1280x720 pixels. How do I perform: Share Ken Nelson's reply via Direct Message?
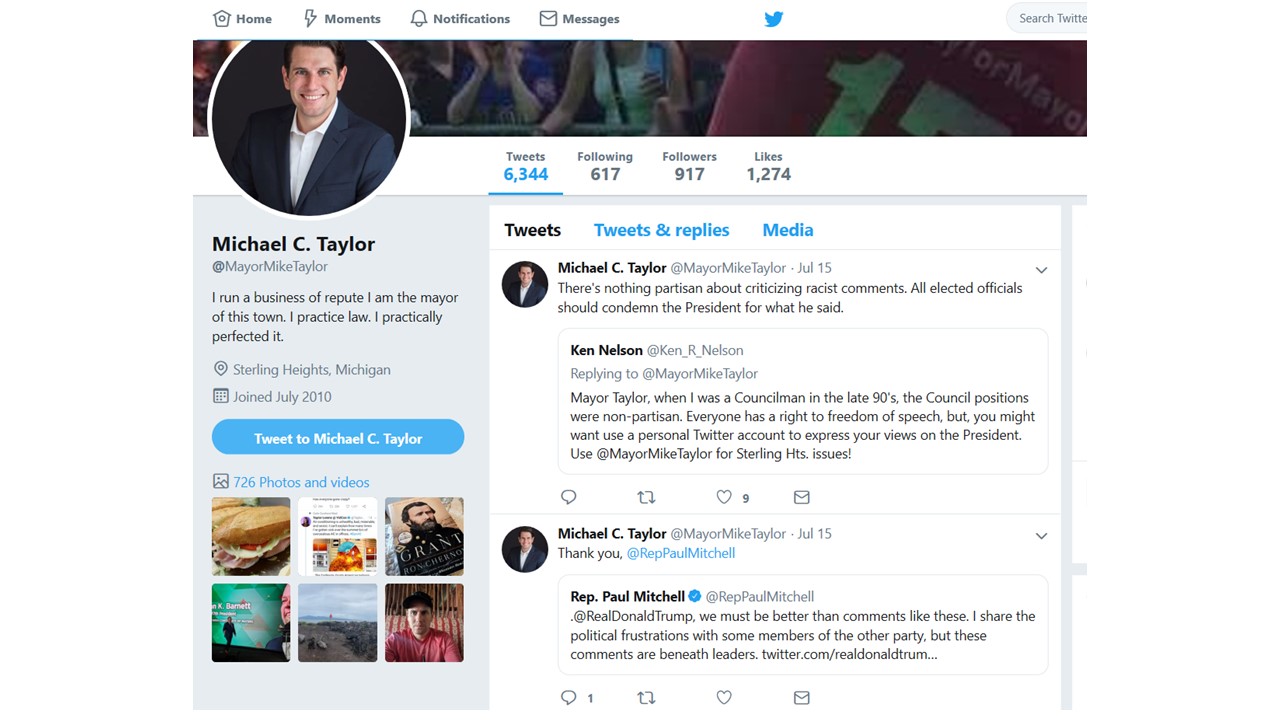point(801,497)
